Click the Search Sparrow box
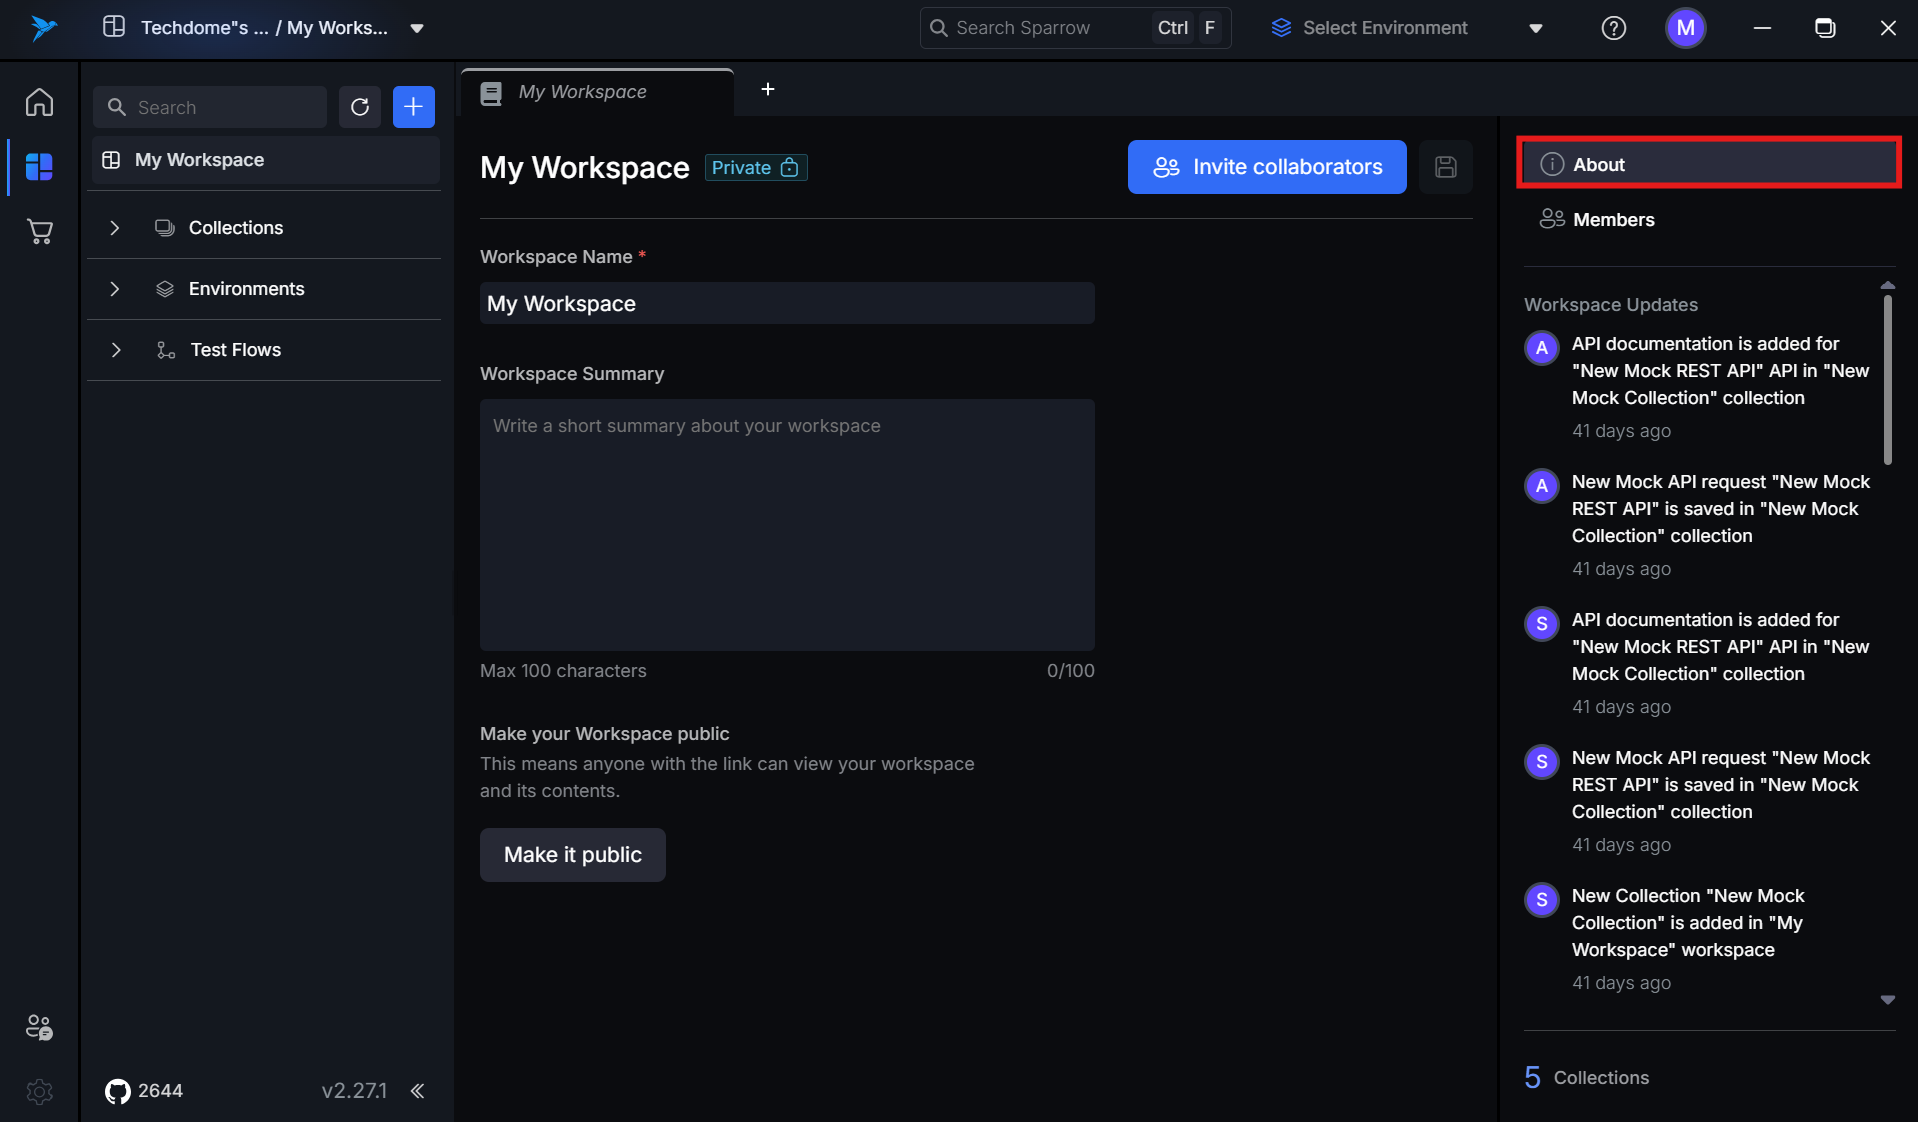The height and width of the screenshot is (1122, 1918). click(1075, 28)
